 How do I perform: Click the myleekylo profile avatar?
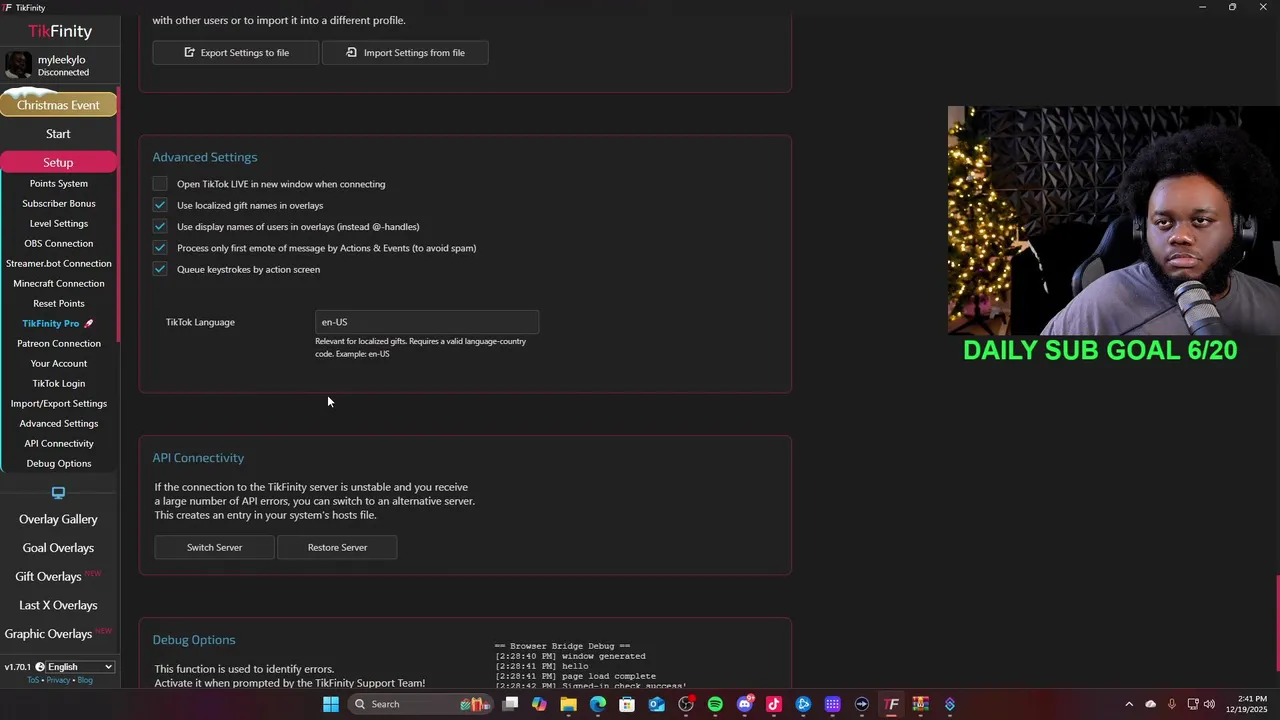point(18,65)
